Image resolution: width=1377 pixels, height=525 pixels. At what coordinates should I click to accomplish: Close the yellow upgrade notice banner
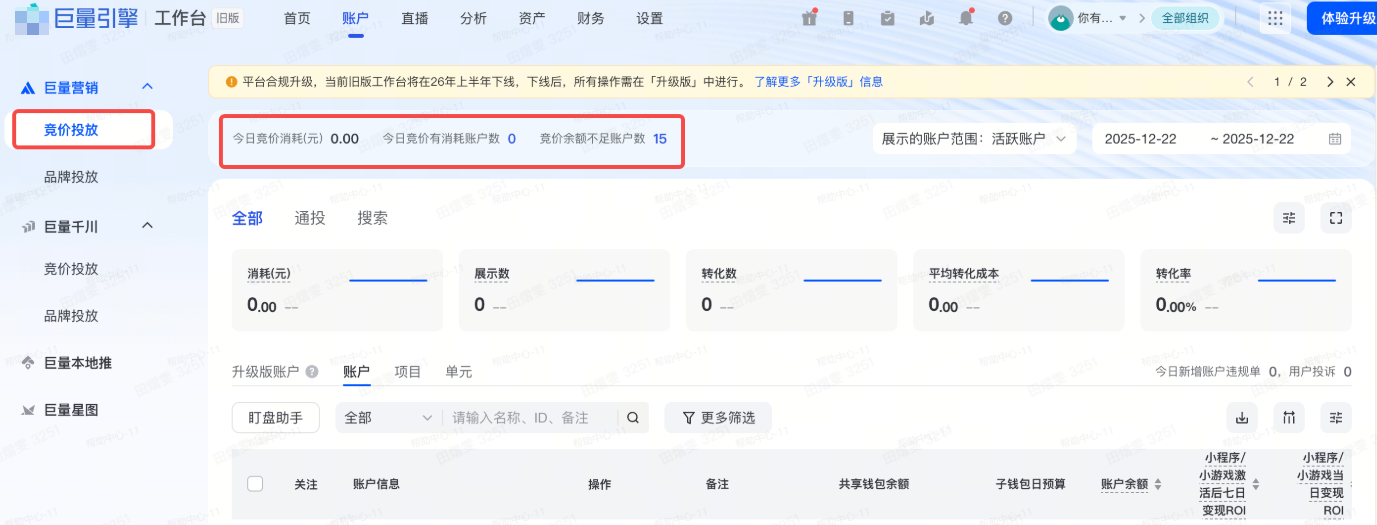[x=1351, y=82]
